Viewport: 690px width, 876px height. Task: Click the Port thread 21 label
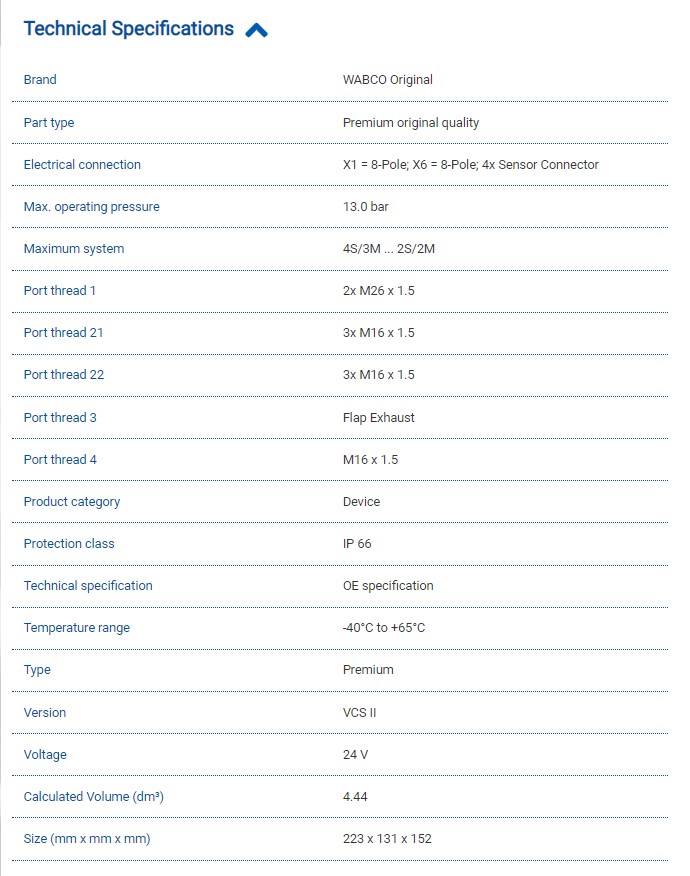[63, 333]
